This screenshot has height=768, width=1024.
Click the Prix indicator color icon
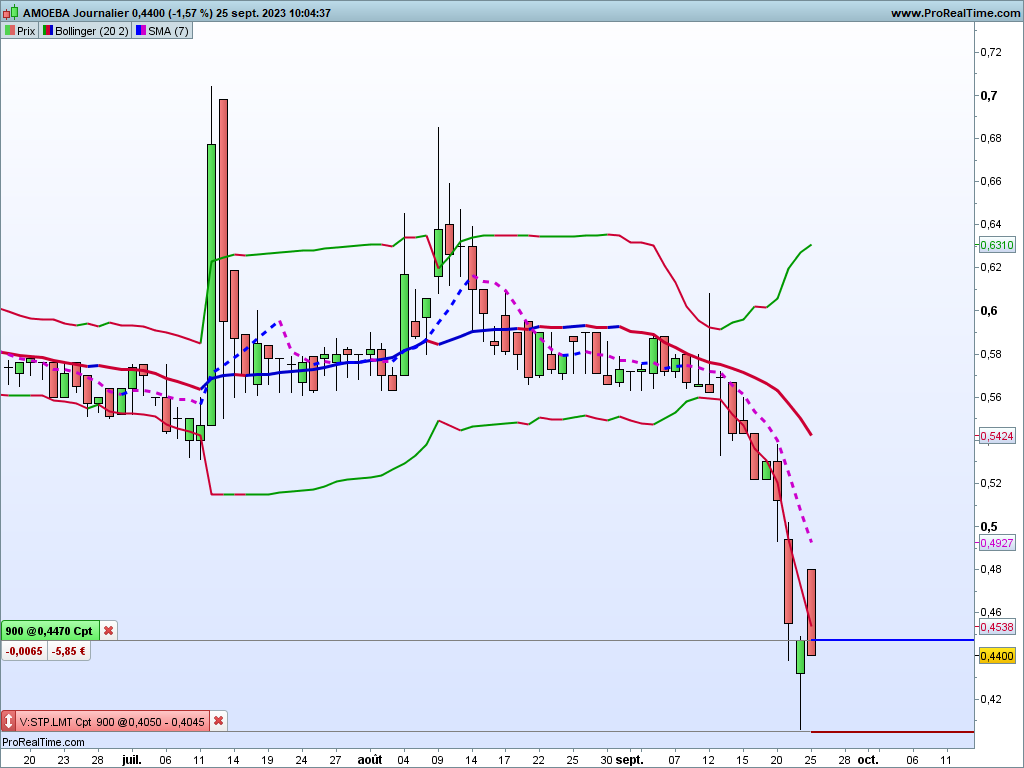pos(10,30)
